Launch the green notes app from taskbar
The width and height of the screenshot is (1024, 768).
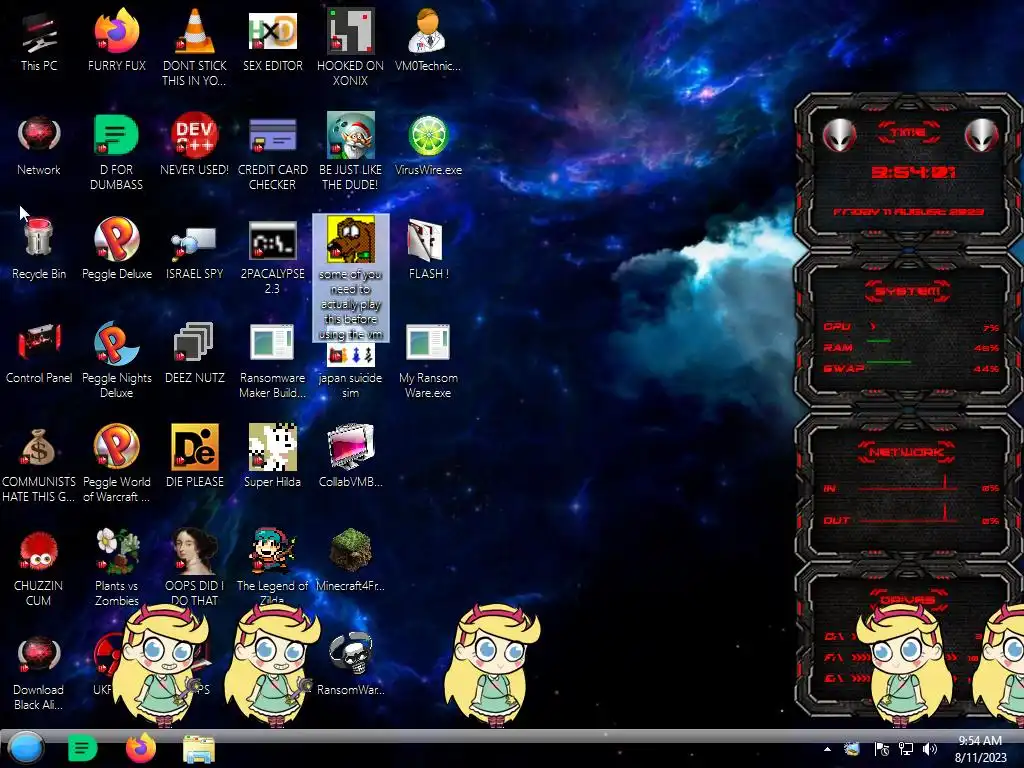(82, 748)
